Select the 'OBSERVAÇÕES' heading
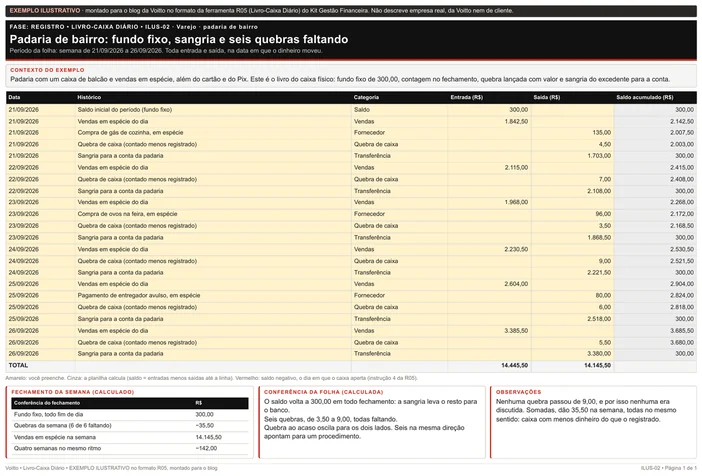Image resolution: width=702 pixels, height=476 pixels. point(518,392)
